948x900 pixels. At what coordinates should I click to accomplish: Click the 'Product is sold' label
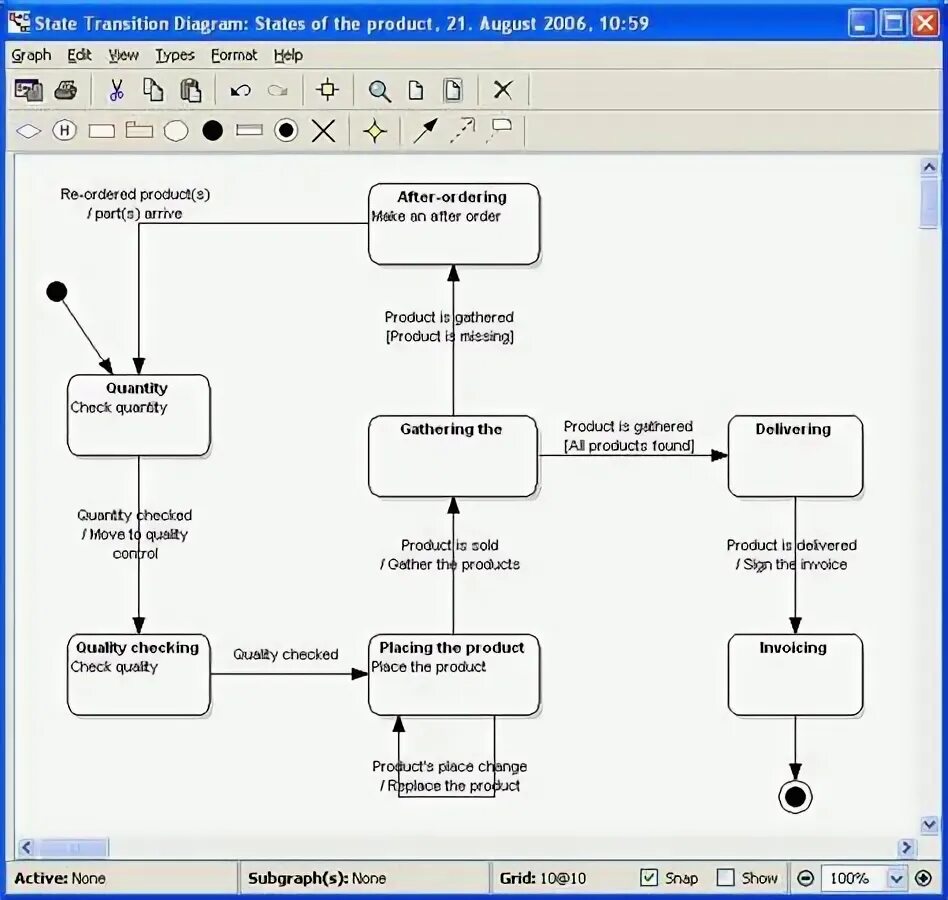450,545
